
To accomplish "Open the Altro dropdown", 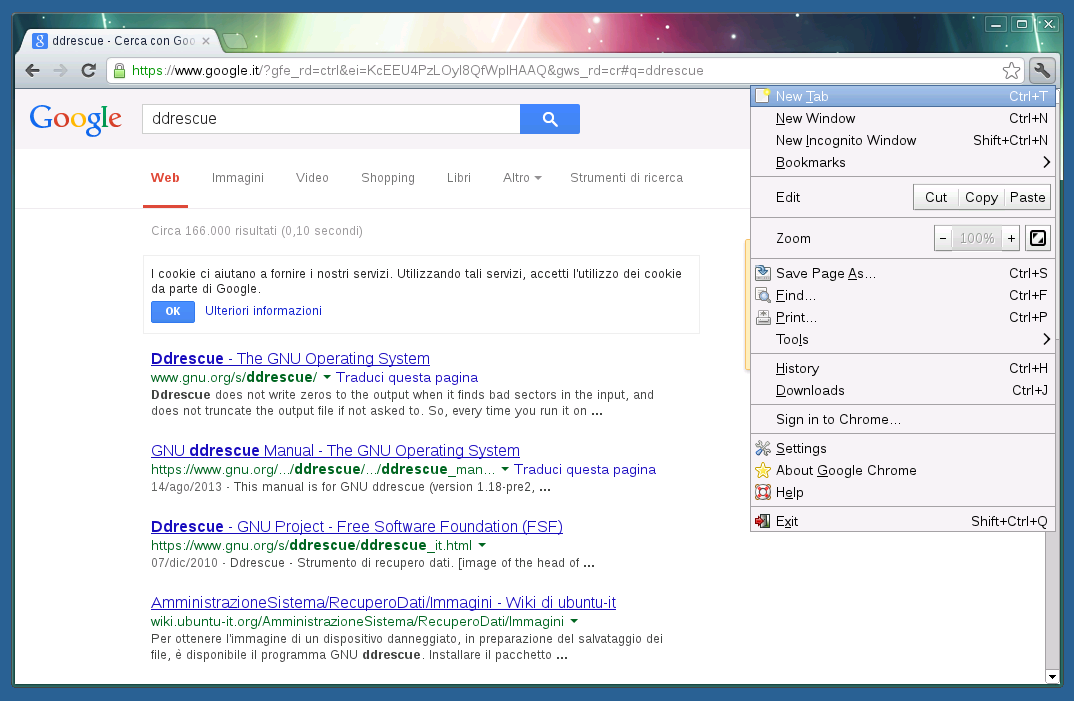I will pyautogui.click(x=521, y=178).
